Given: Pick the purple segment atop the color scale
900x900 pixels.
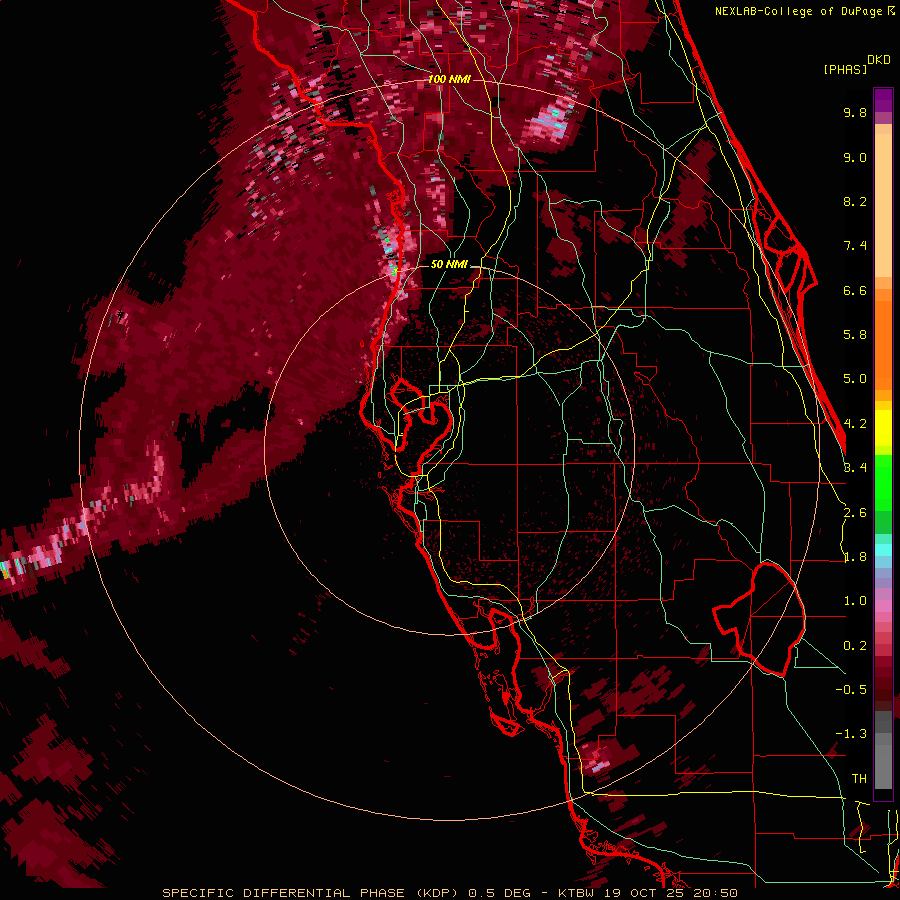Looking at the screenshot, I should point(883,100).
